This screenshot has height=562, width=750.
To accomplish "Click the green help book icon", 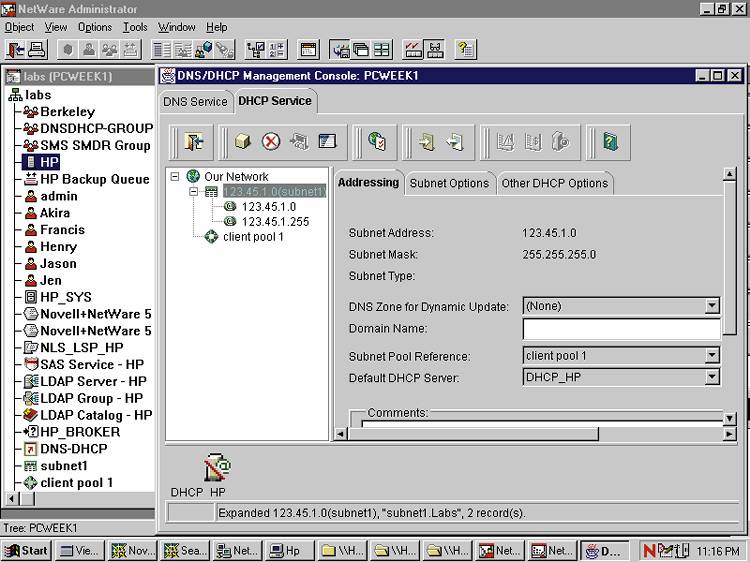I will (610, 142).
